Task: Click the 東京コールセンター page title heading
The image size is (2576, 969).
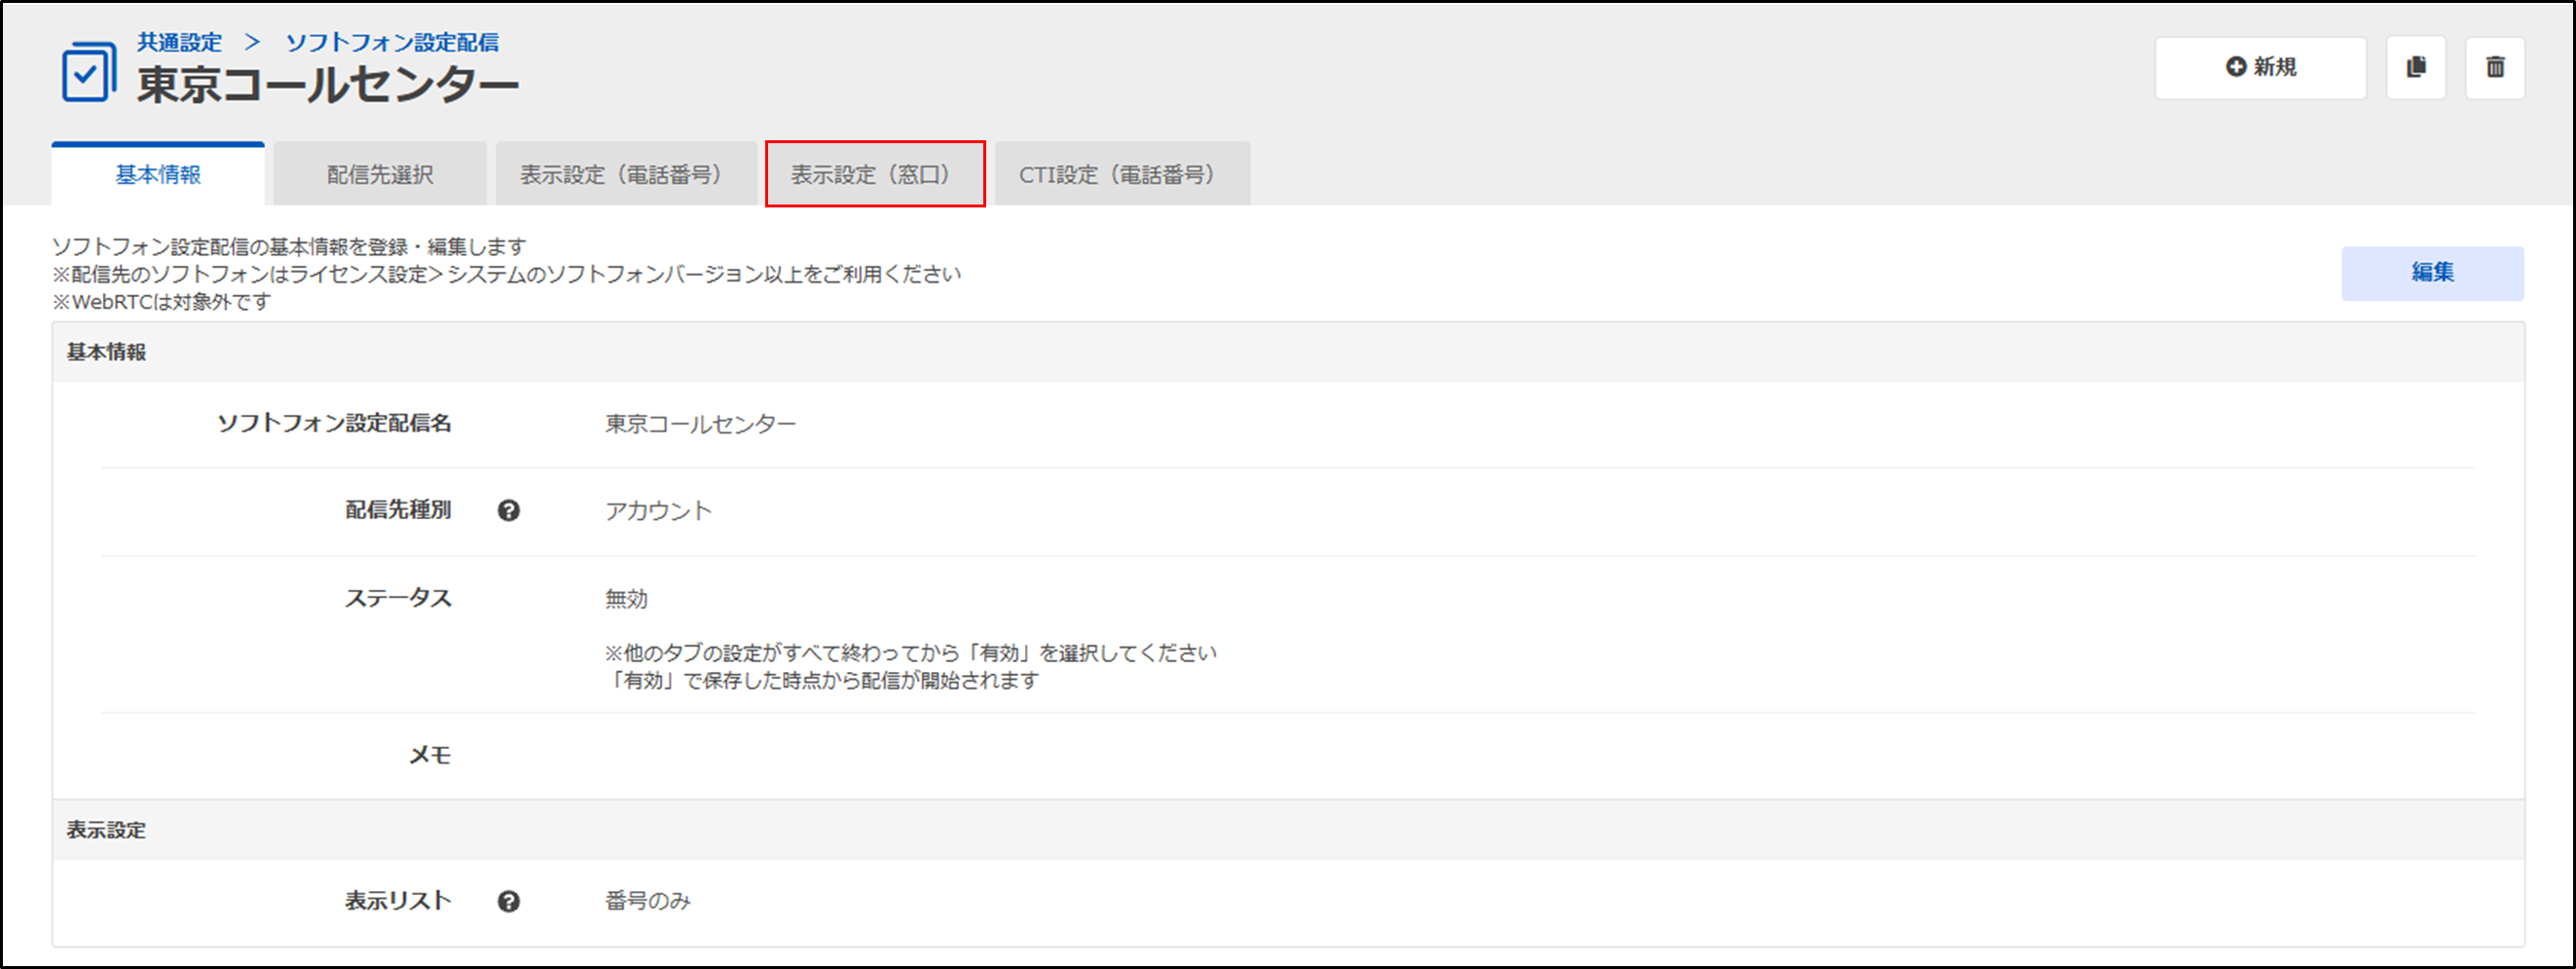Action: pos(327,85)
